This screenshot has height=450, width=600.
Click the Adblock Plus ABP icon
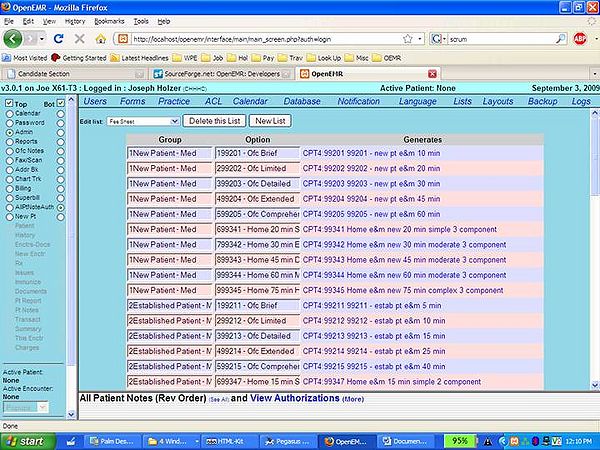(579, 39)
